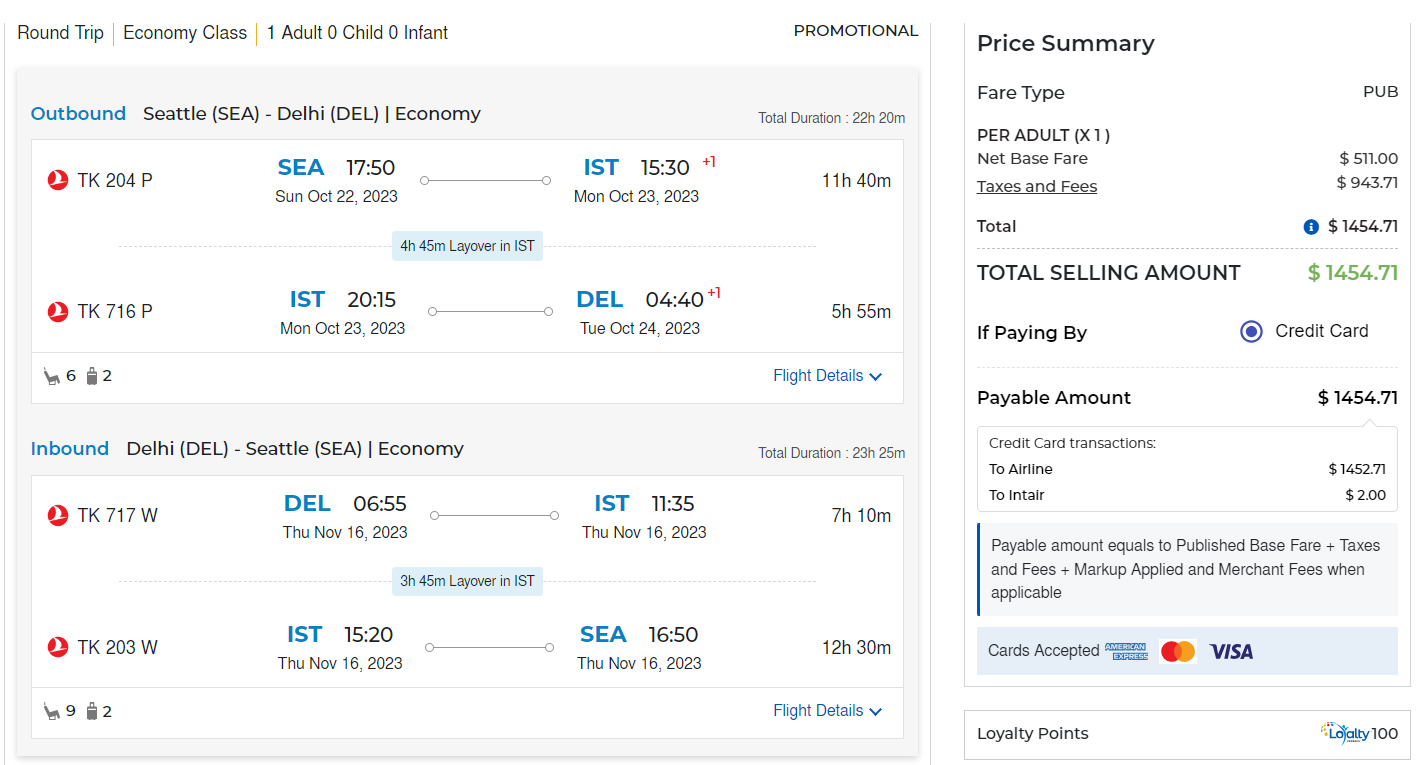Click the outbound seats available icon
Image resolution: width=1420 pixels, height=765 pixels.
click(52, 377)
